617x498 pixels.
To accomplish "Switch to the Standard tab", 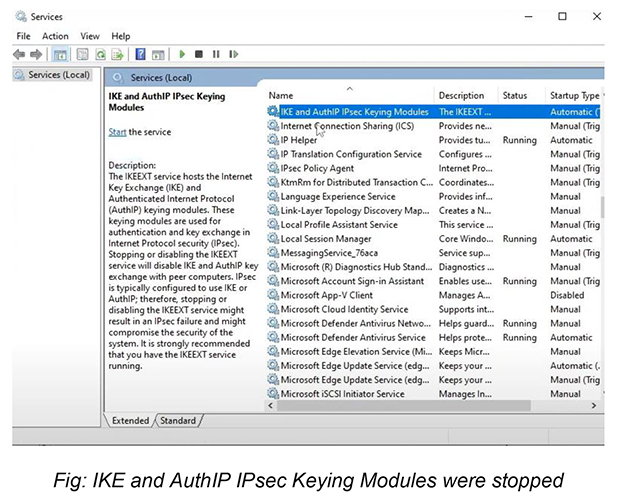I will click(x=178, y=421).
